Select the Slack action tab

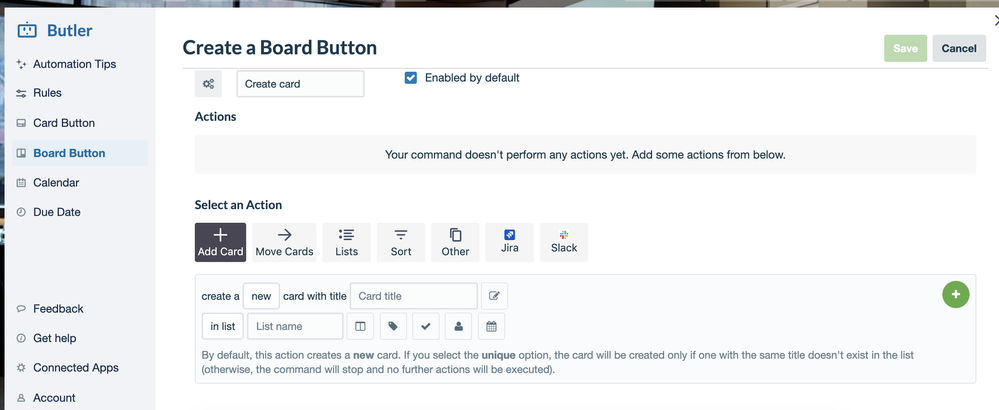click(564, 242)
